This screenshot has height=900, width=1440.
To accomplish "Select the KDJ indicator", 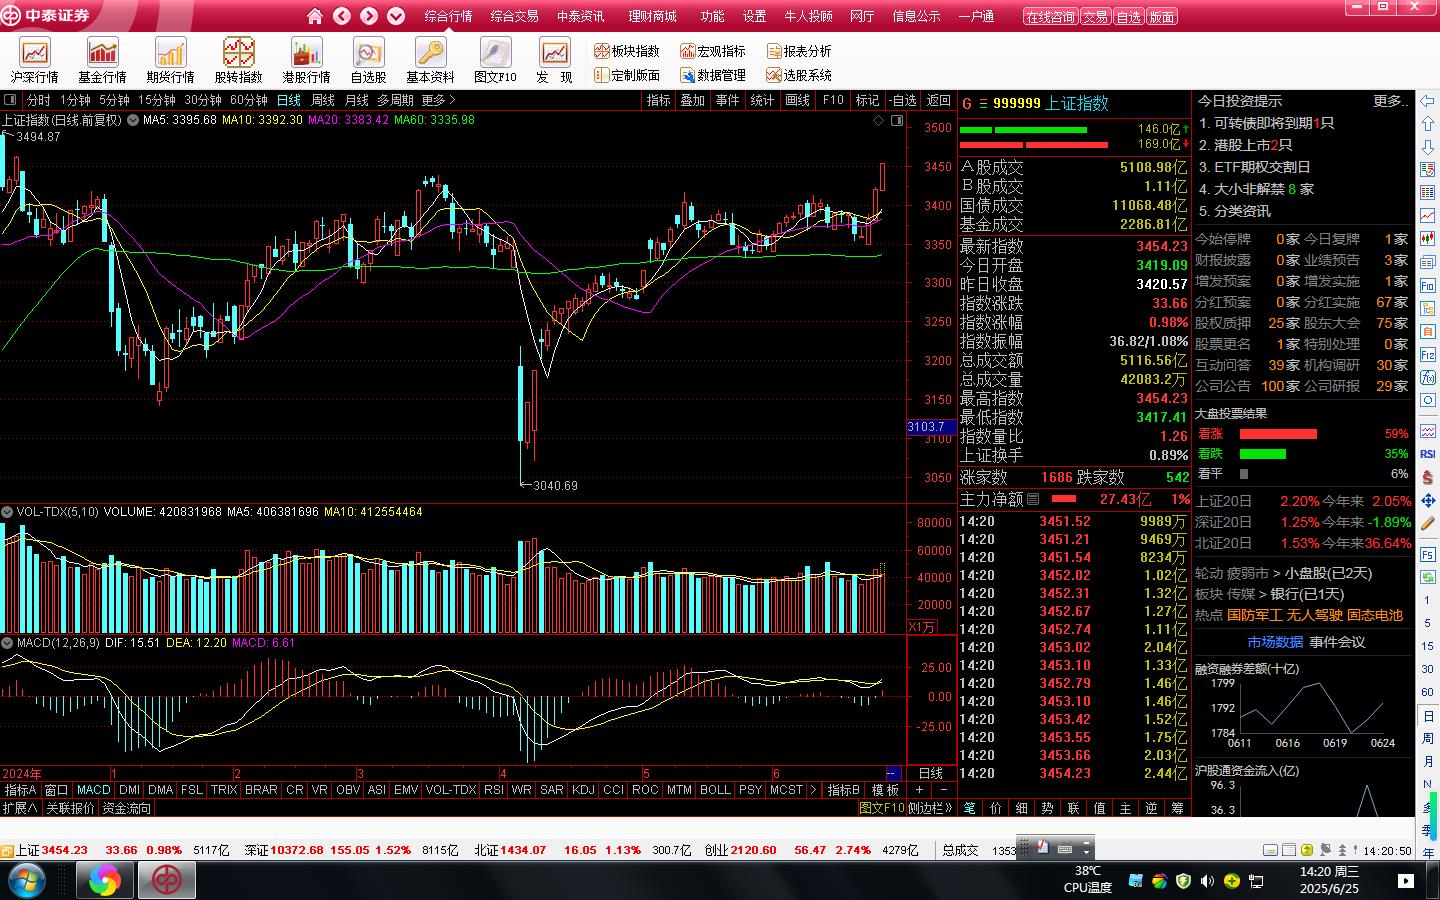I will pyautogui.click(x=583, y=790).
